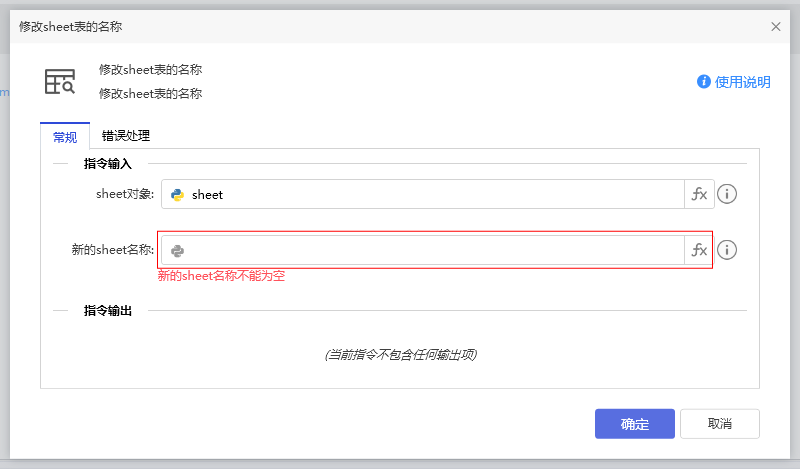Click into the sheet对象 input containing sheet

pyautogui.click(x=430, y=195)
